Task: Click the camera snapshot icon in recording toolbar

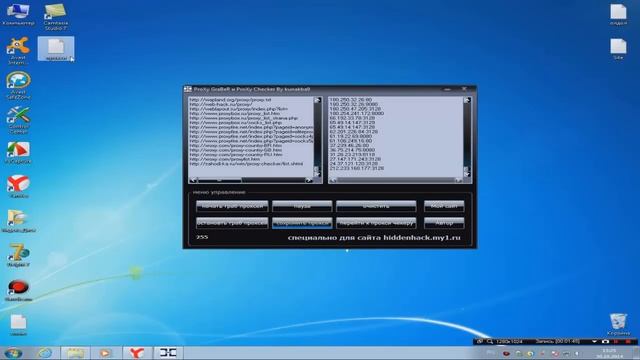Action: point(605,341)
